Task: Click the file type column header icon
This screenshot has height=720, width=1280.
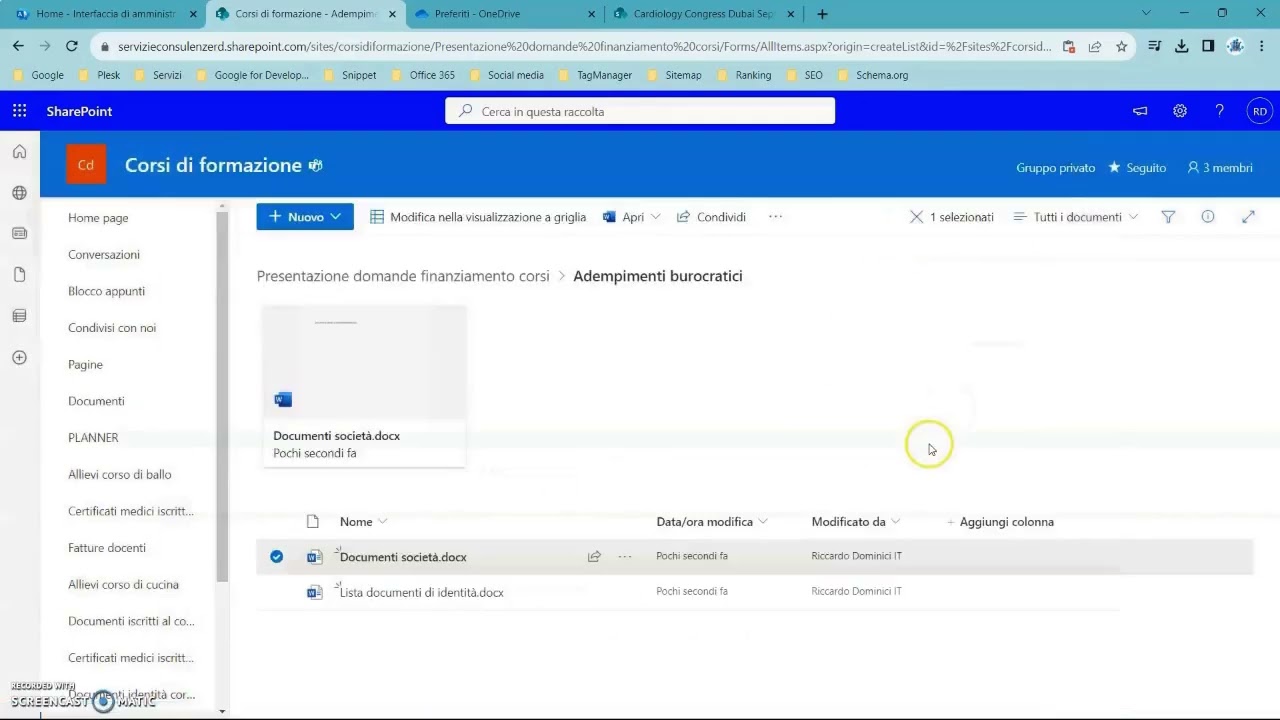Action: [x=313, y=521]
